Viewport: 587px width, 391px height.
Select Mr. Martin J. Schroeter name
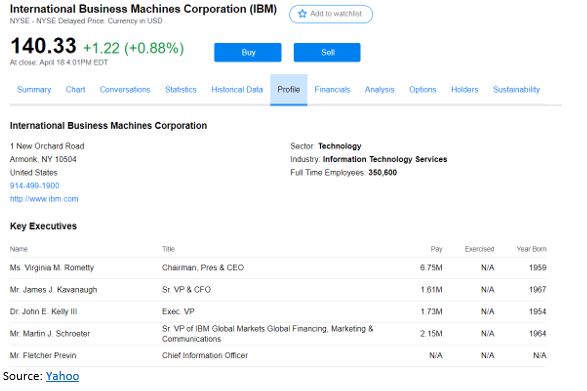click(x=50, y=333)
